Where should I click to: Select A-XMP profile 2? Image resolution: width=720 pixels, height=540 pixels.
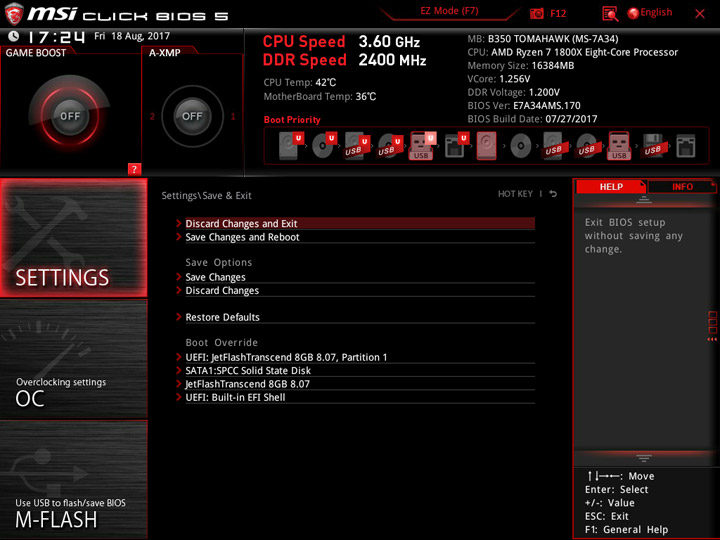pos(152,116)
